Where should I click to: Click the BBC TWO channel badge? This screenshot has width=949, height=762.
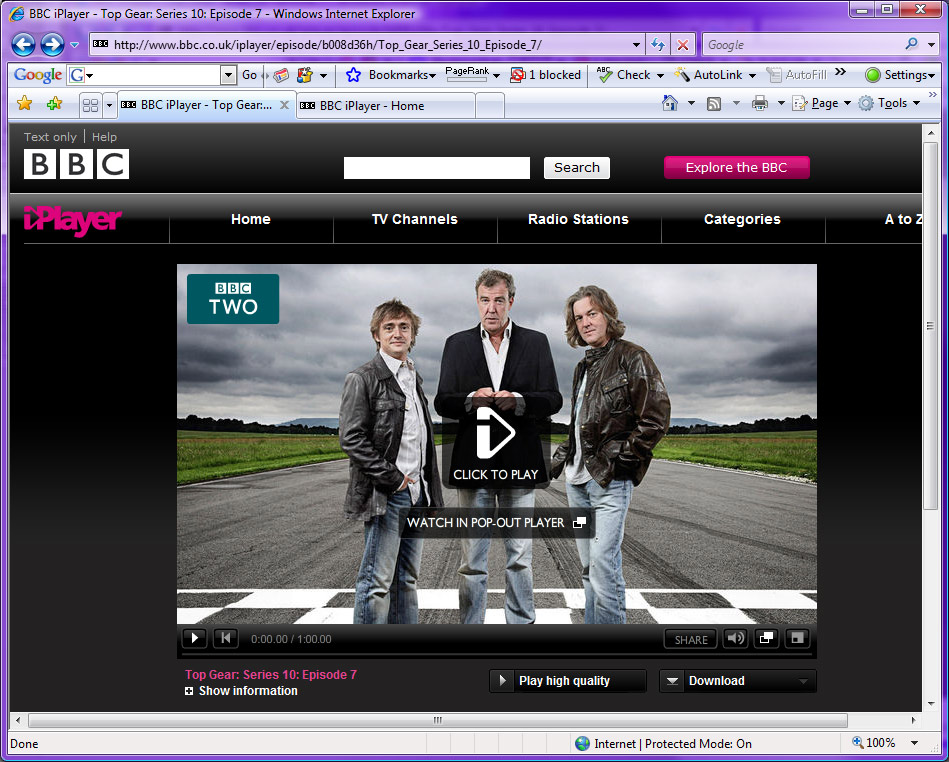click(x=233, y=299)
